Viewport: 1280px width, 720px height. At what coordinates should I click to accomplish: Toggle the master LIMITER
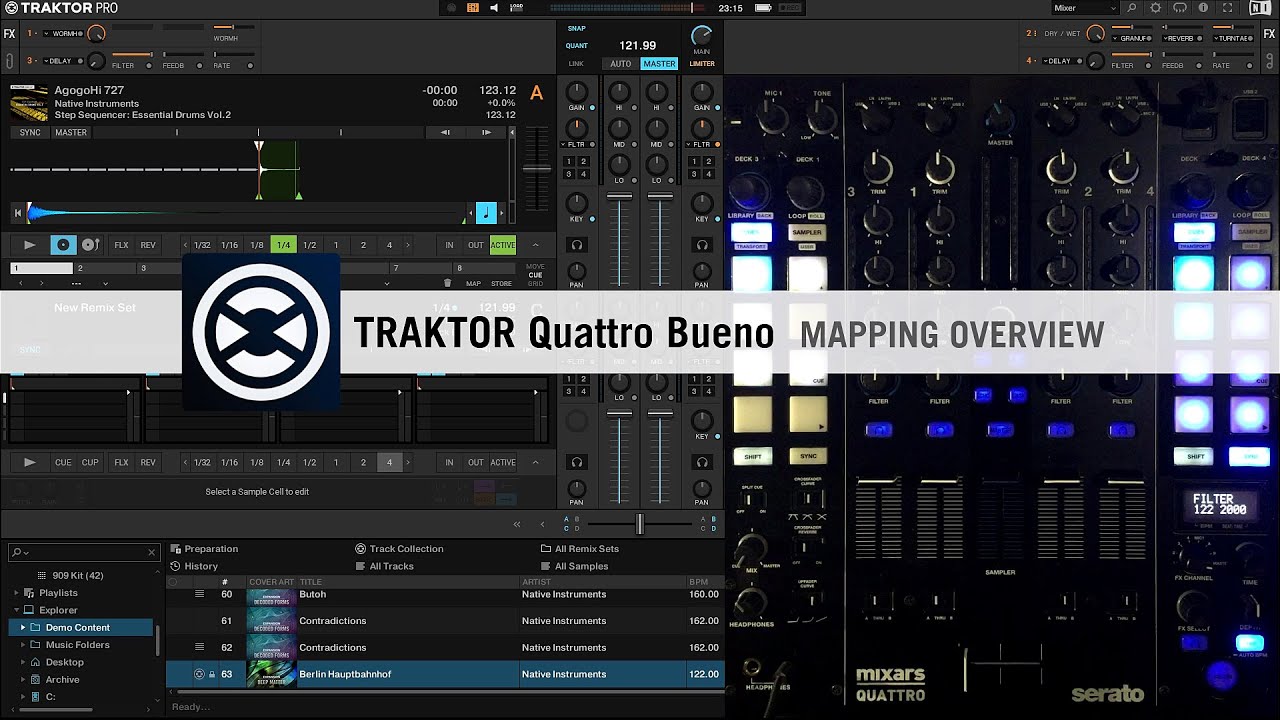click(702, 64)
